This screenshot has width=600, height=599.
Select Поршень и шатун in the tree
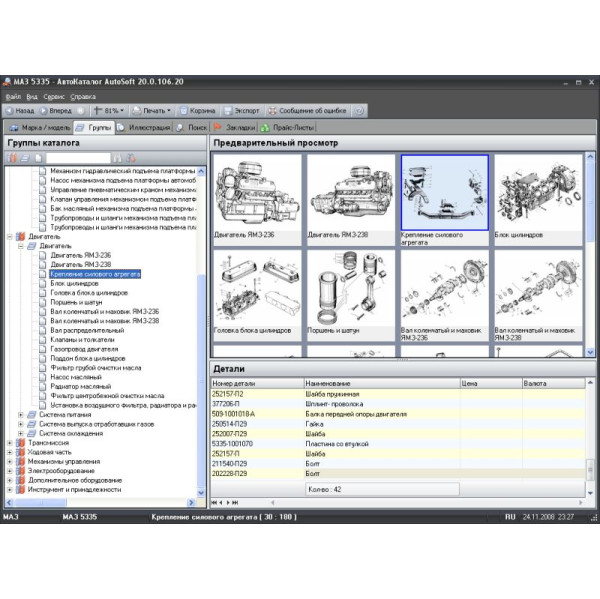click(75, 302)
